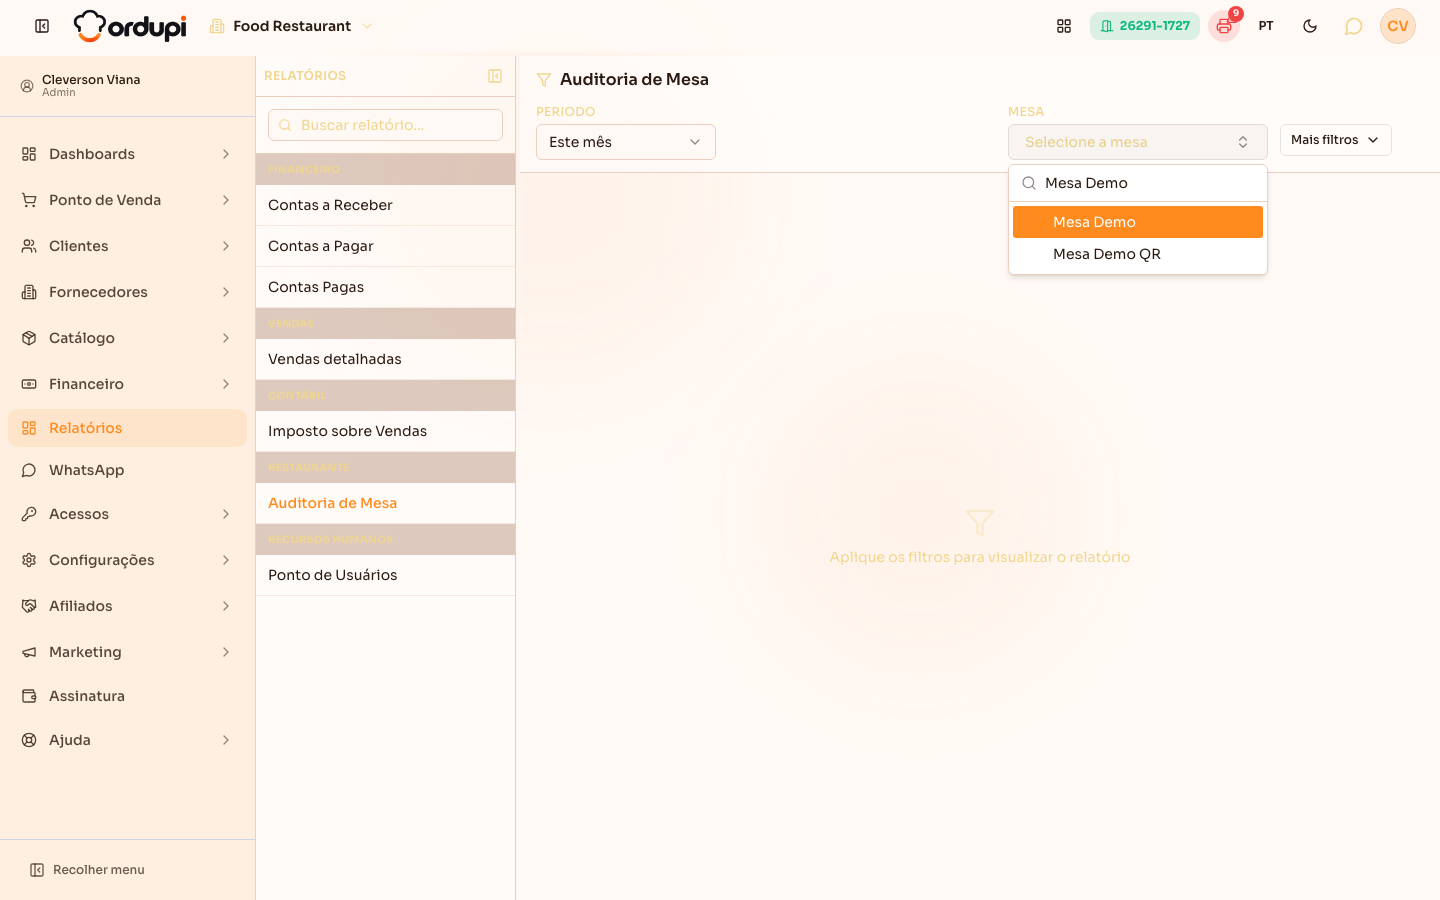The image size is (1440, 900).
Task: Open Contas a Pagar report
Action: [385, 246]
